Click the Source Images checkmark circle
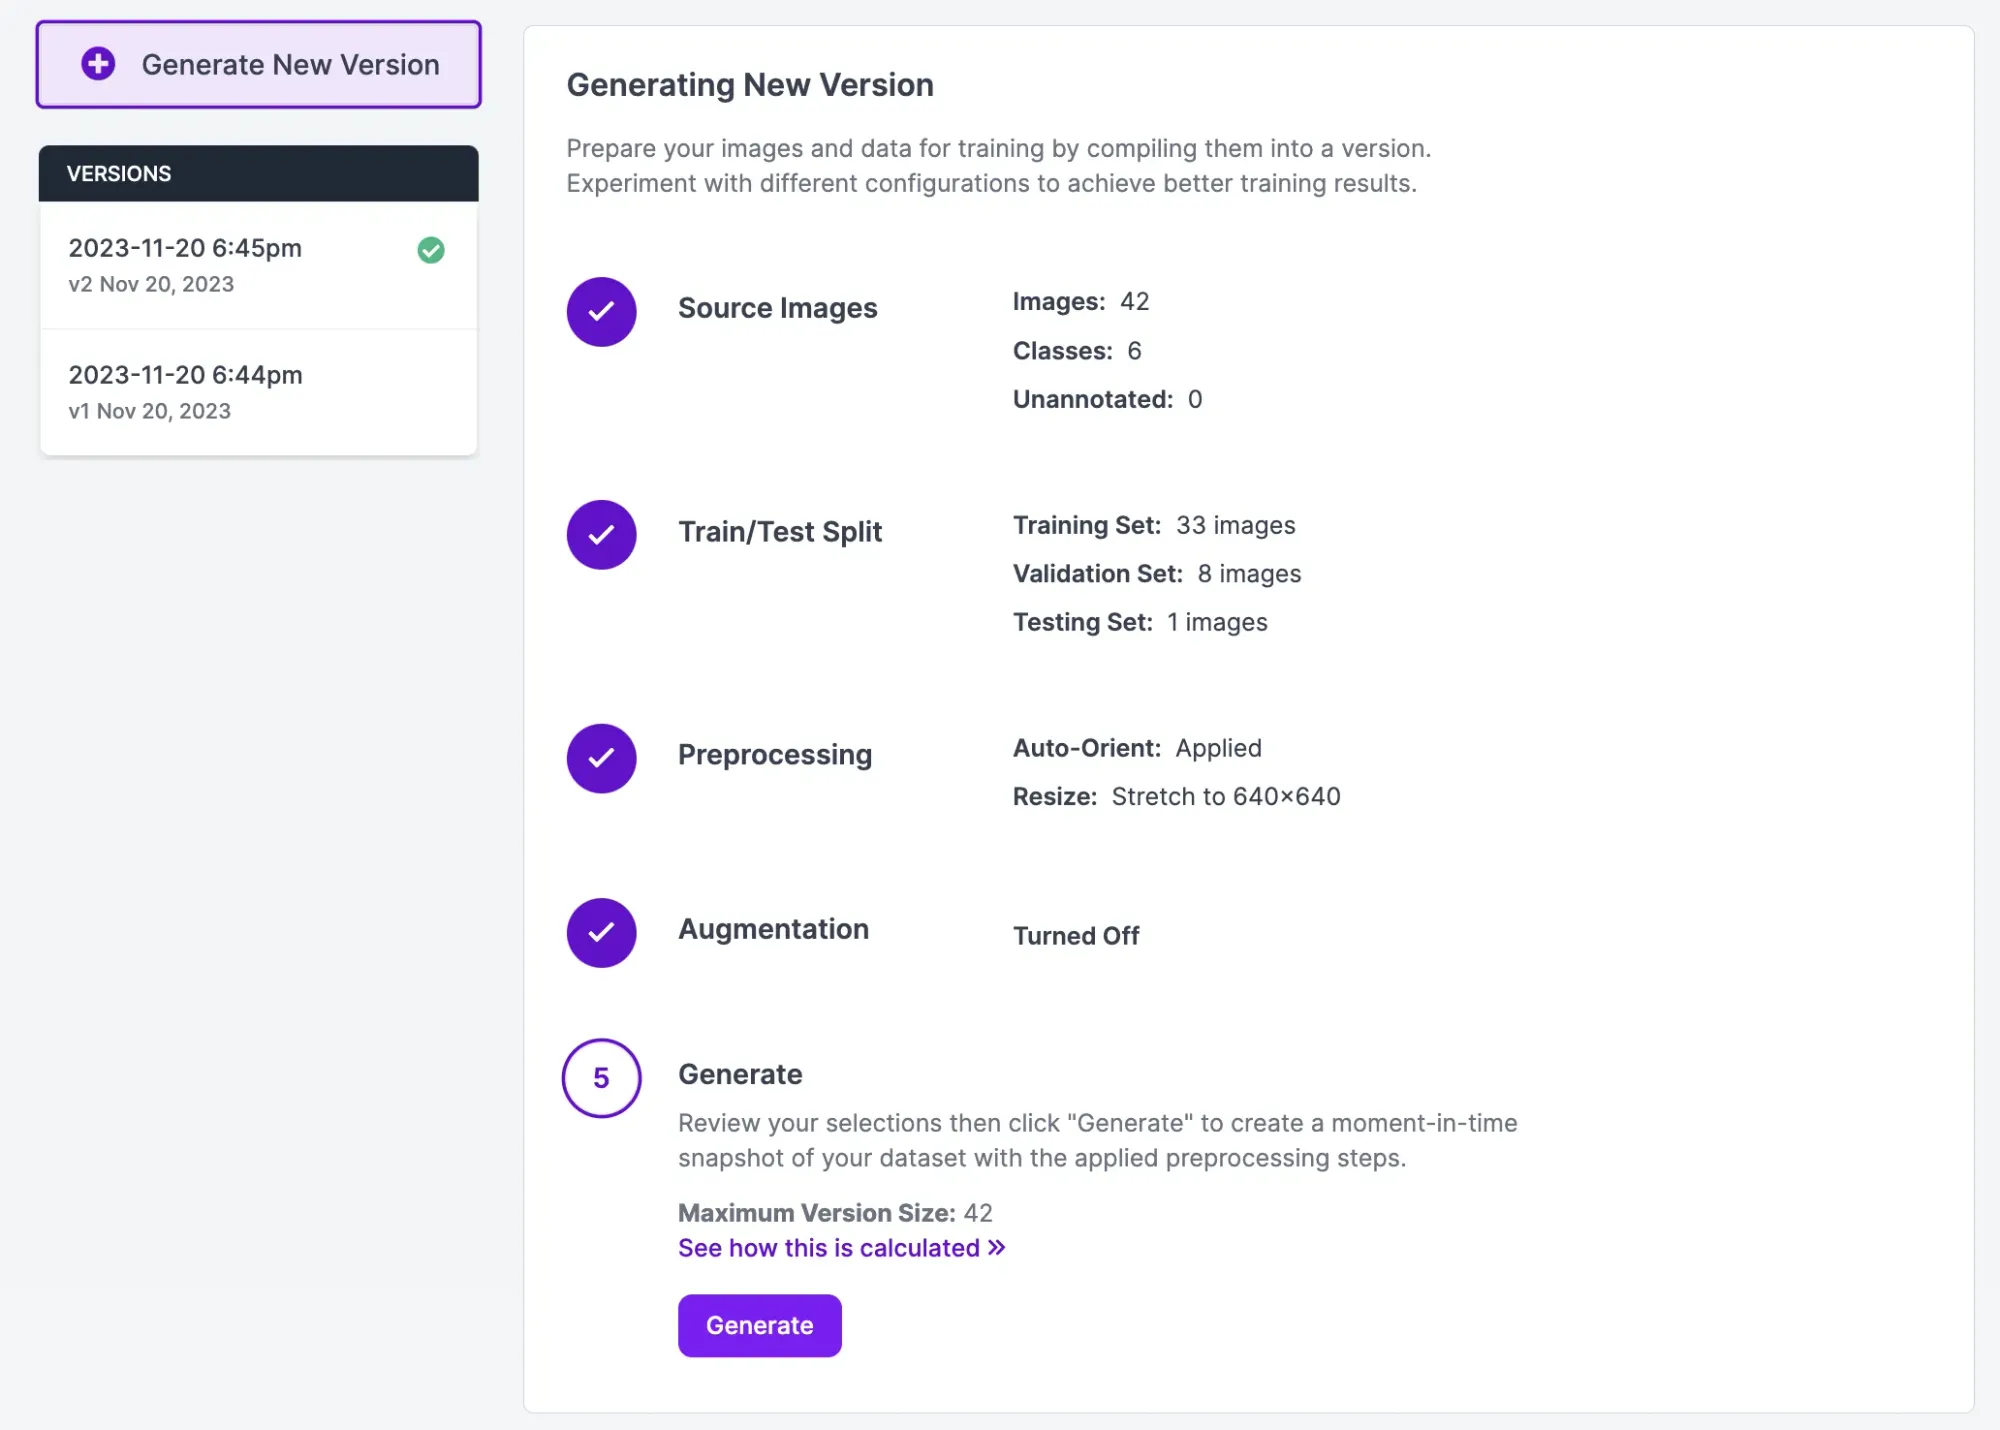This screenshot has width=2000, height=1430. tap(601, 312)
